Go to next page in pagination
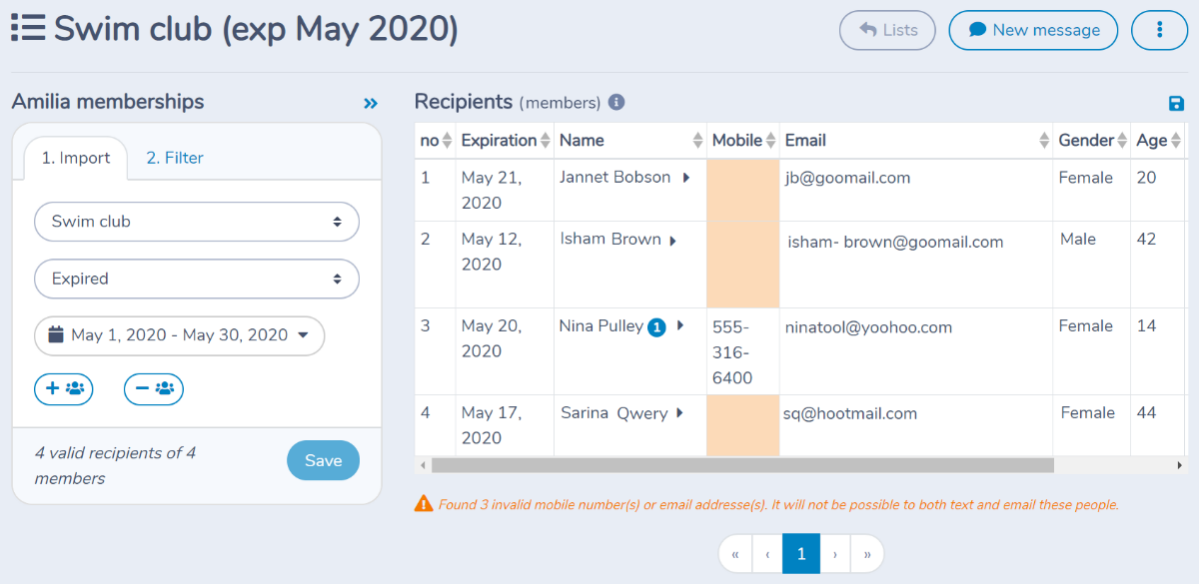 (835, 554)
